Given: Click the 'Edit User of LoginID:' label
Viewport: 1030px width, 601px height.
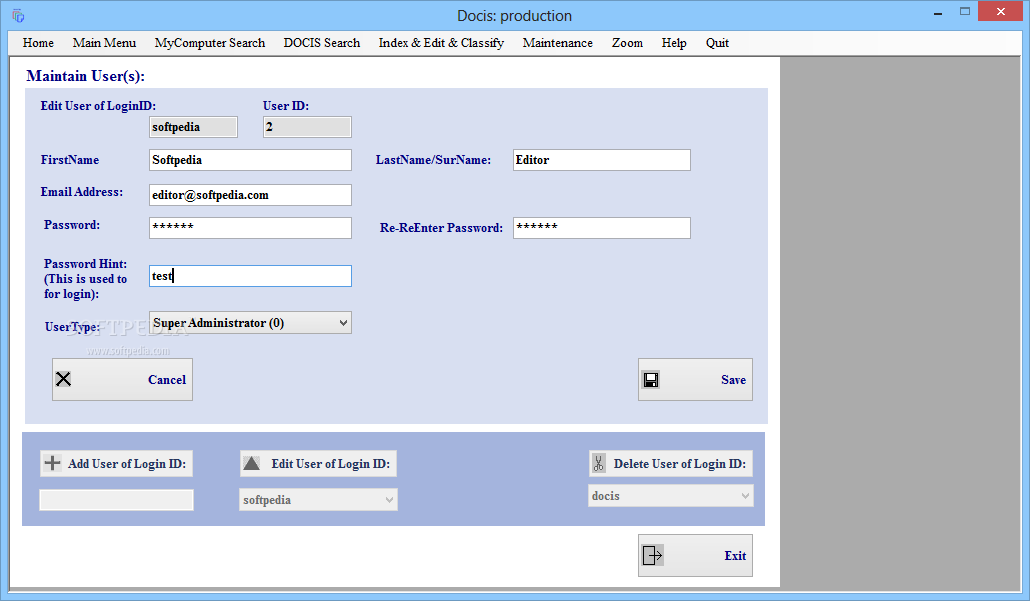Looking at the screenshot, I should [x=98, y=106].
